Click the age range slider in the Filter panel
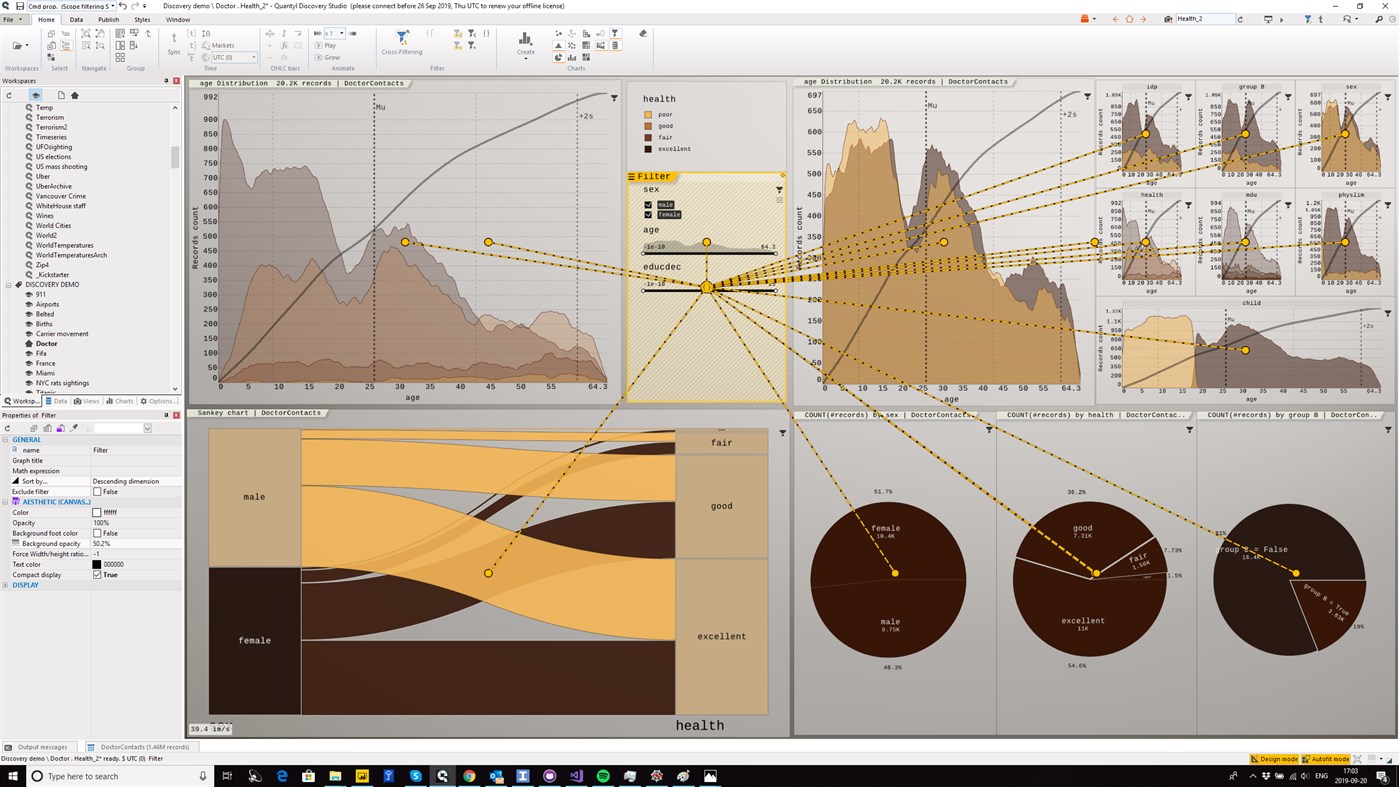Screen dimensions: 1399x787 (x=707, y=252)
